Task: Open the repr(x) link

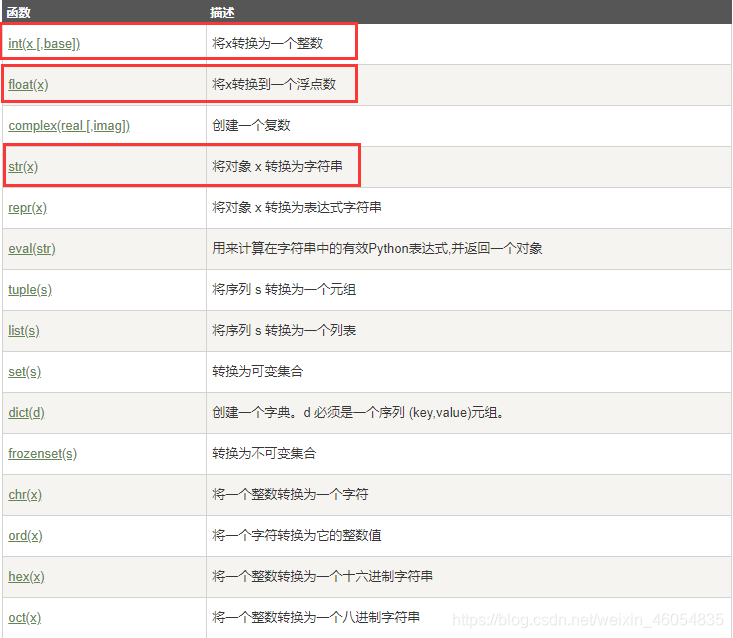Action: pyautogui.click(x=28, y=208)
